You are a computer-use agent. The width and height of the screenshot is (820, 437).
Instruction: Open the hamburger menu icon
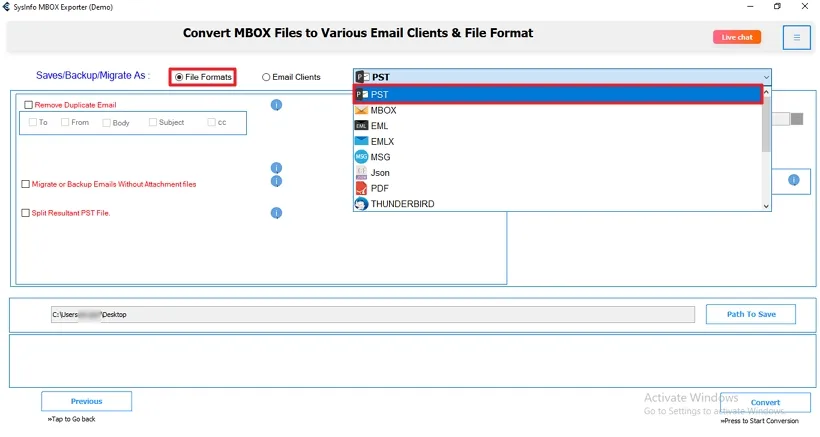click(796, 38)
